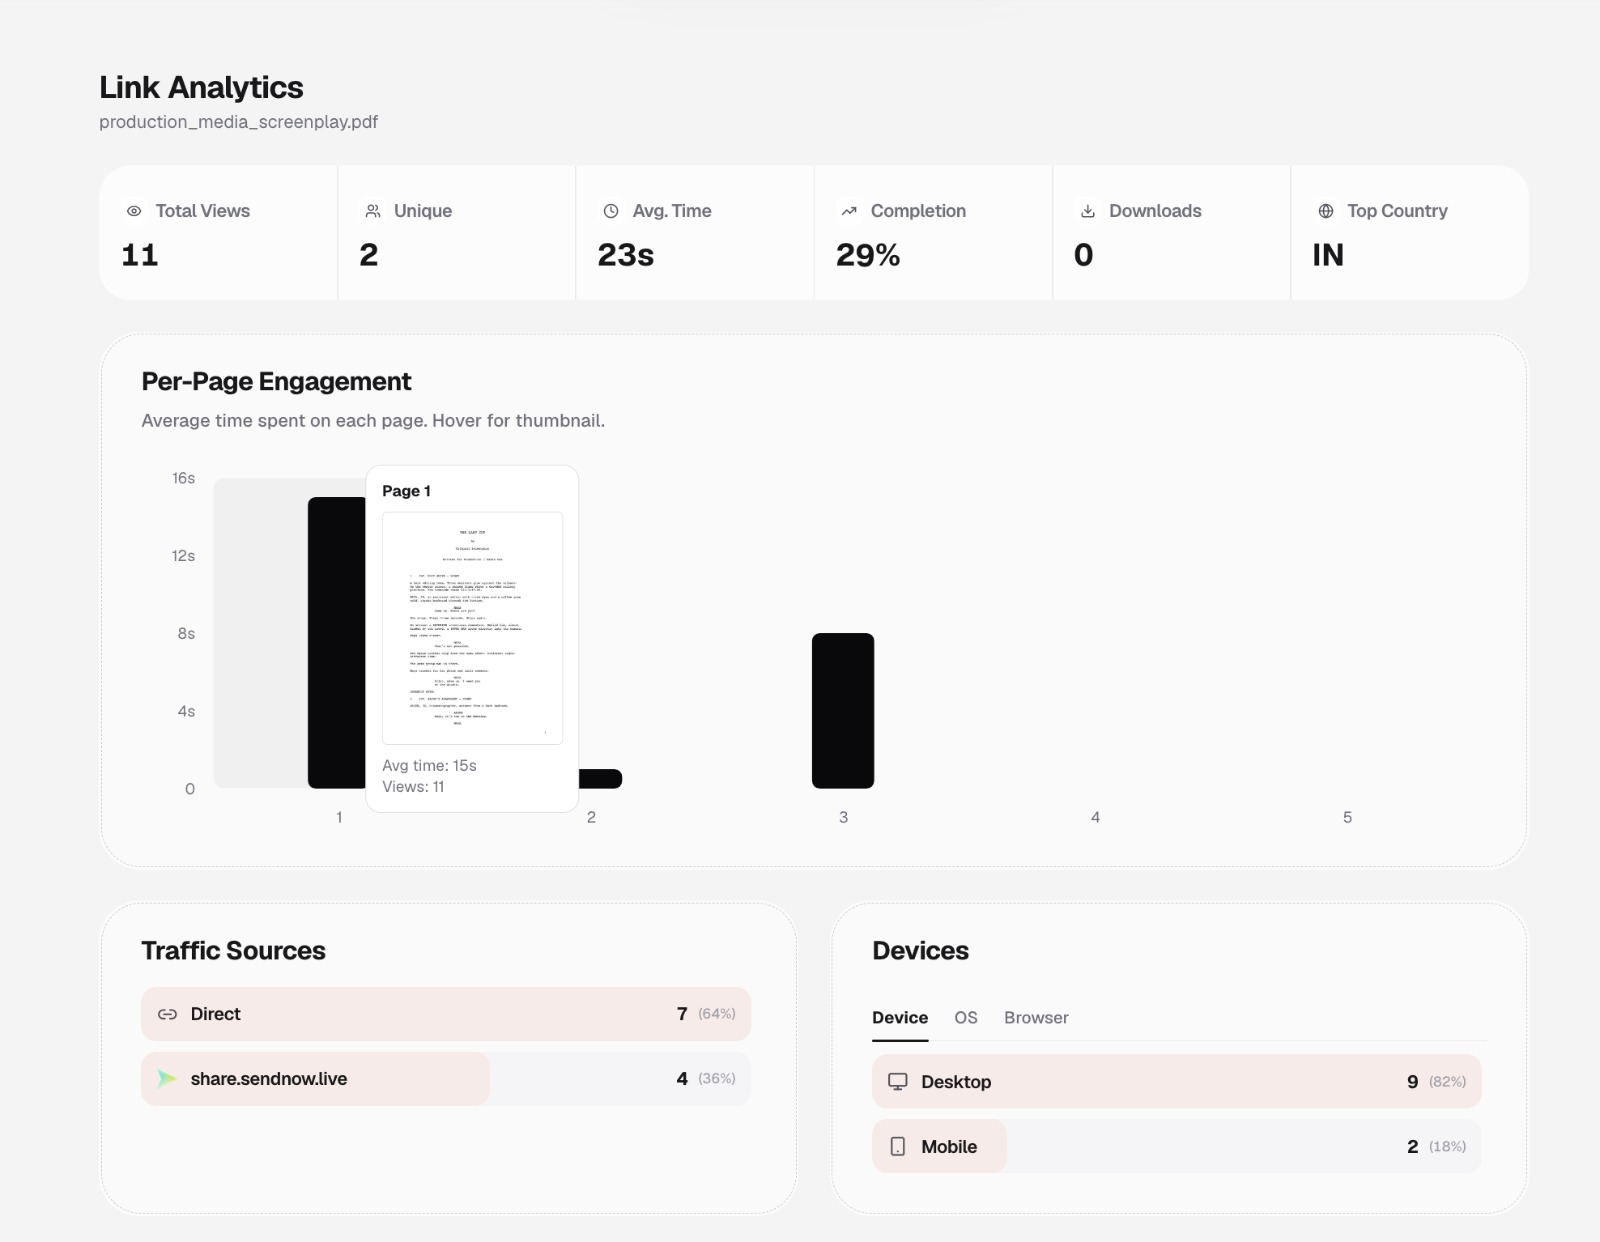Click the Mobile count 2 (18%)
Screen dimensions: 1600x1242
[1436, 1146]
